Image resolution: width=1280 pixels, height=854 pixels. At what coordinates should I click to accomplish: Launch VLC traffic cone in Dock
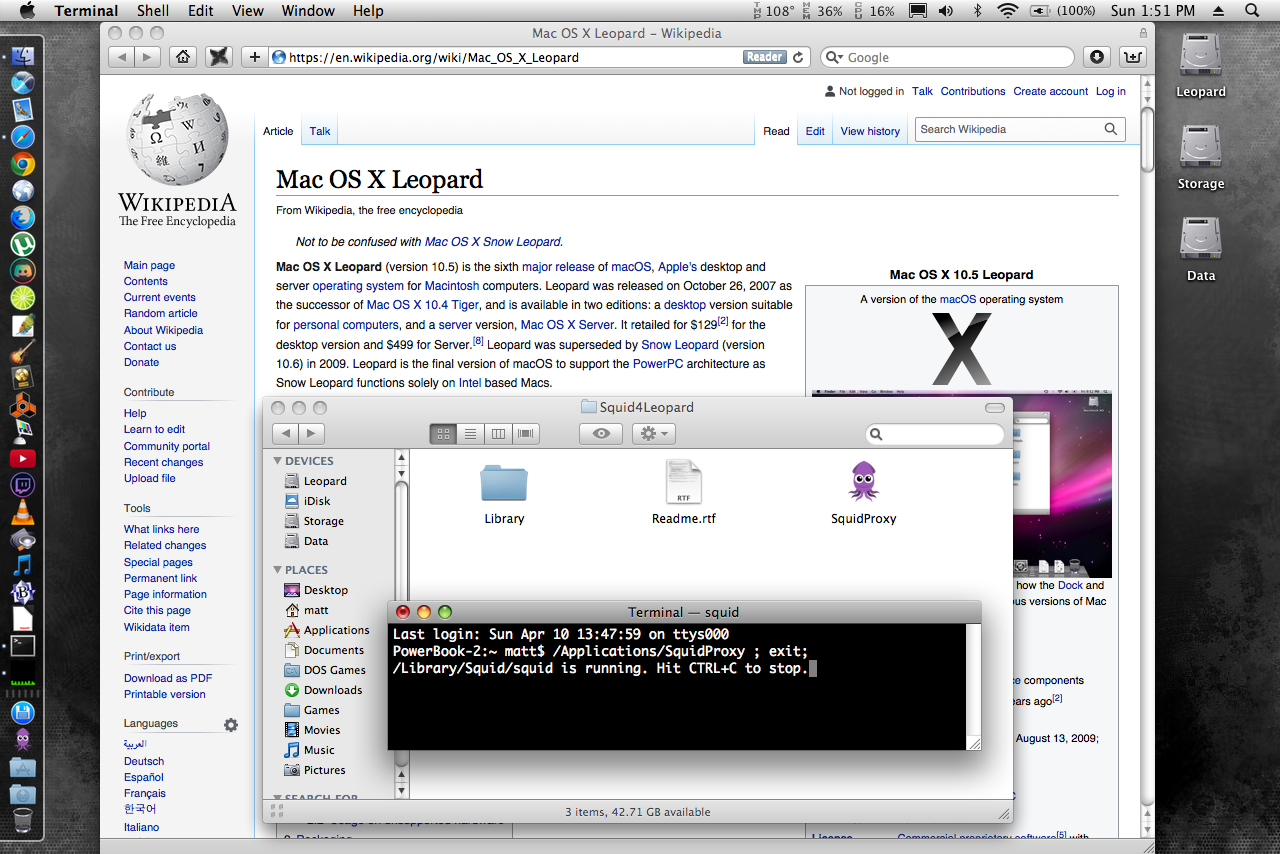point(23,512)
